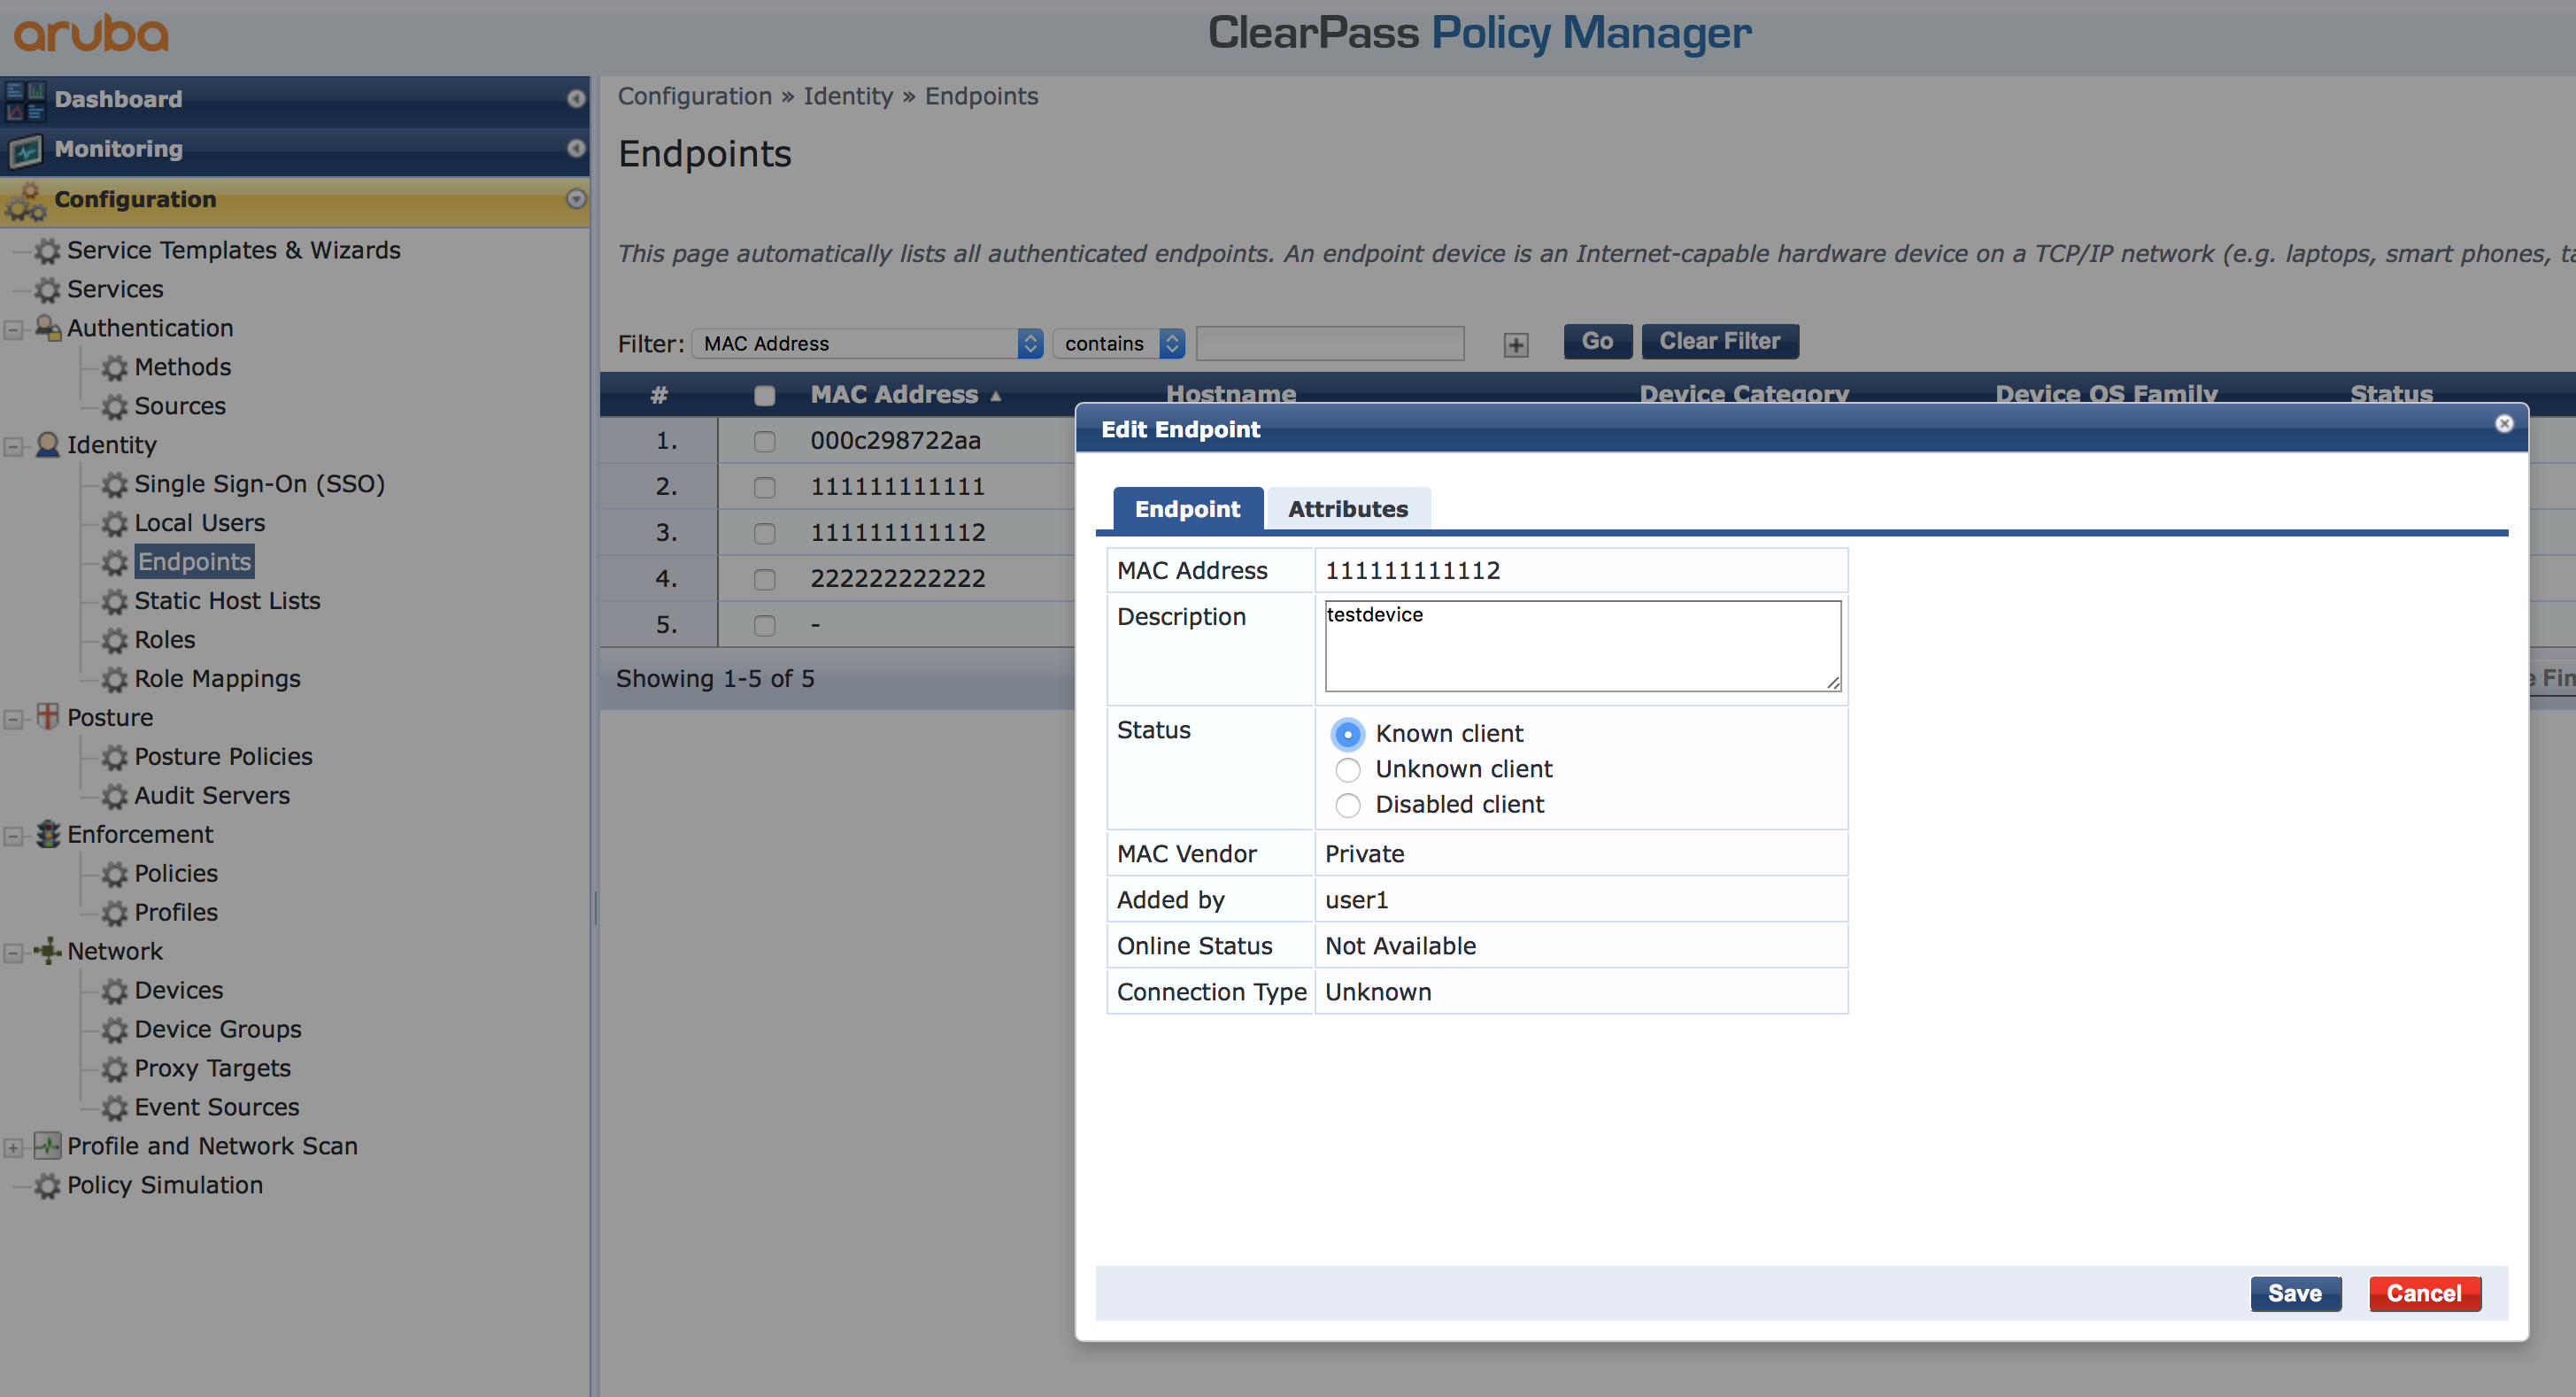This screenshot has width=2576, height=1397.
Task: Close the Edit Endpoint dialog
Action: click(x=2503, y=423)
